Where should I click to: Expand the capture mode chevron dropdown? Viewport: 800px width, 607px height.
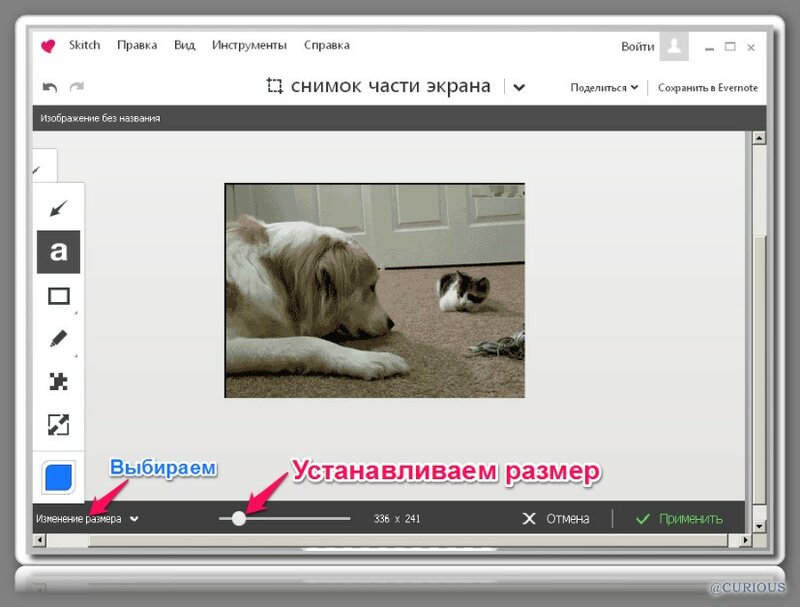pos(518,87)
